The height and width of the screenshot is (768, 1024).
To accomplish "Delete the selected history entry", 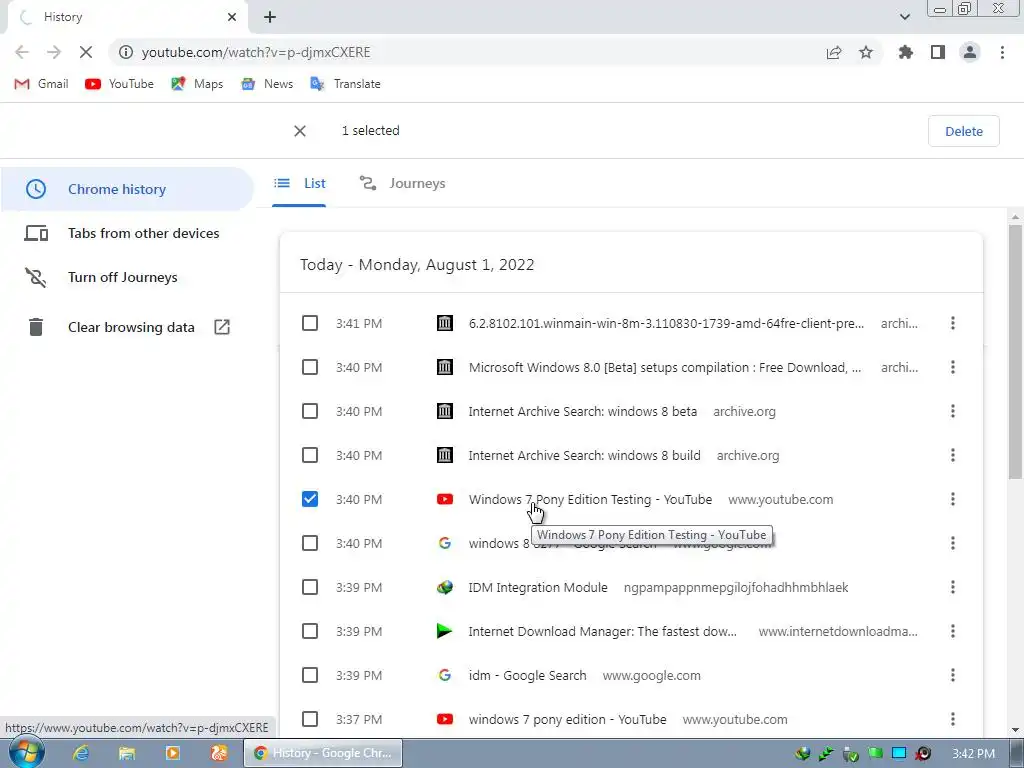I will click(963, 131).
